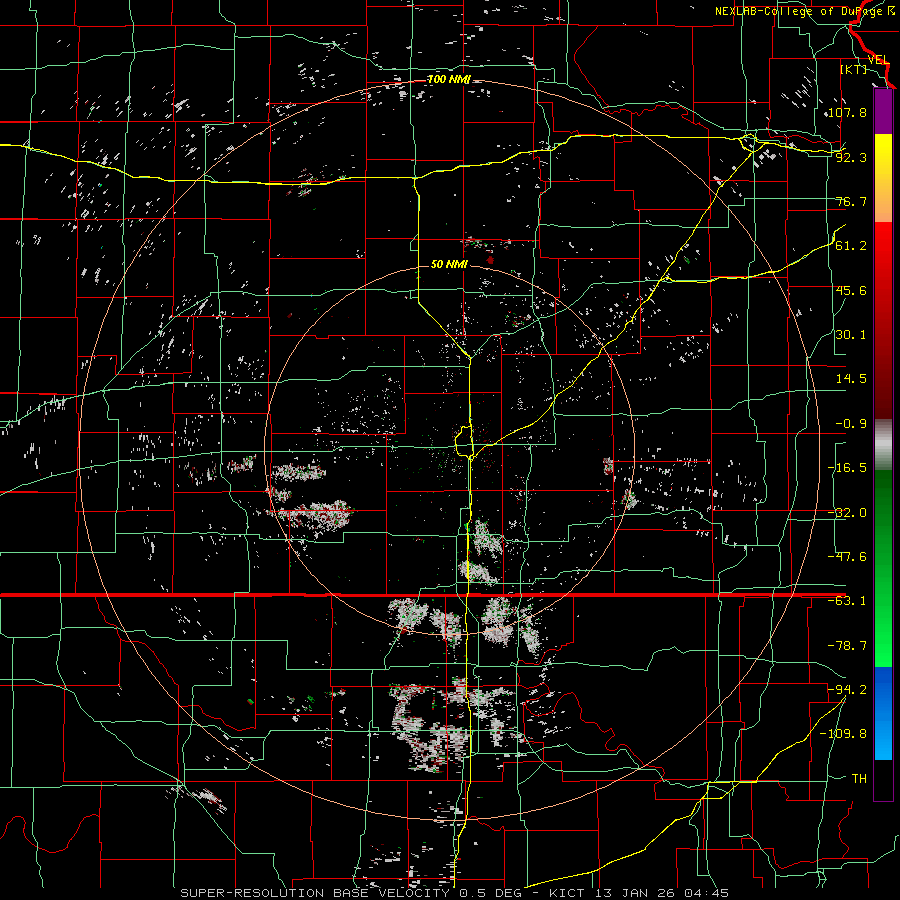Select the -94.2 velocity scale value
This screenshot has width=900, height=900.
click(847, 690)
